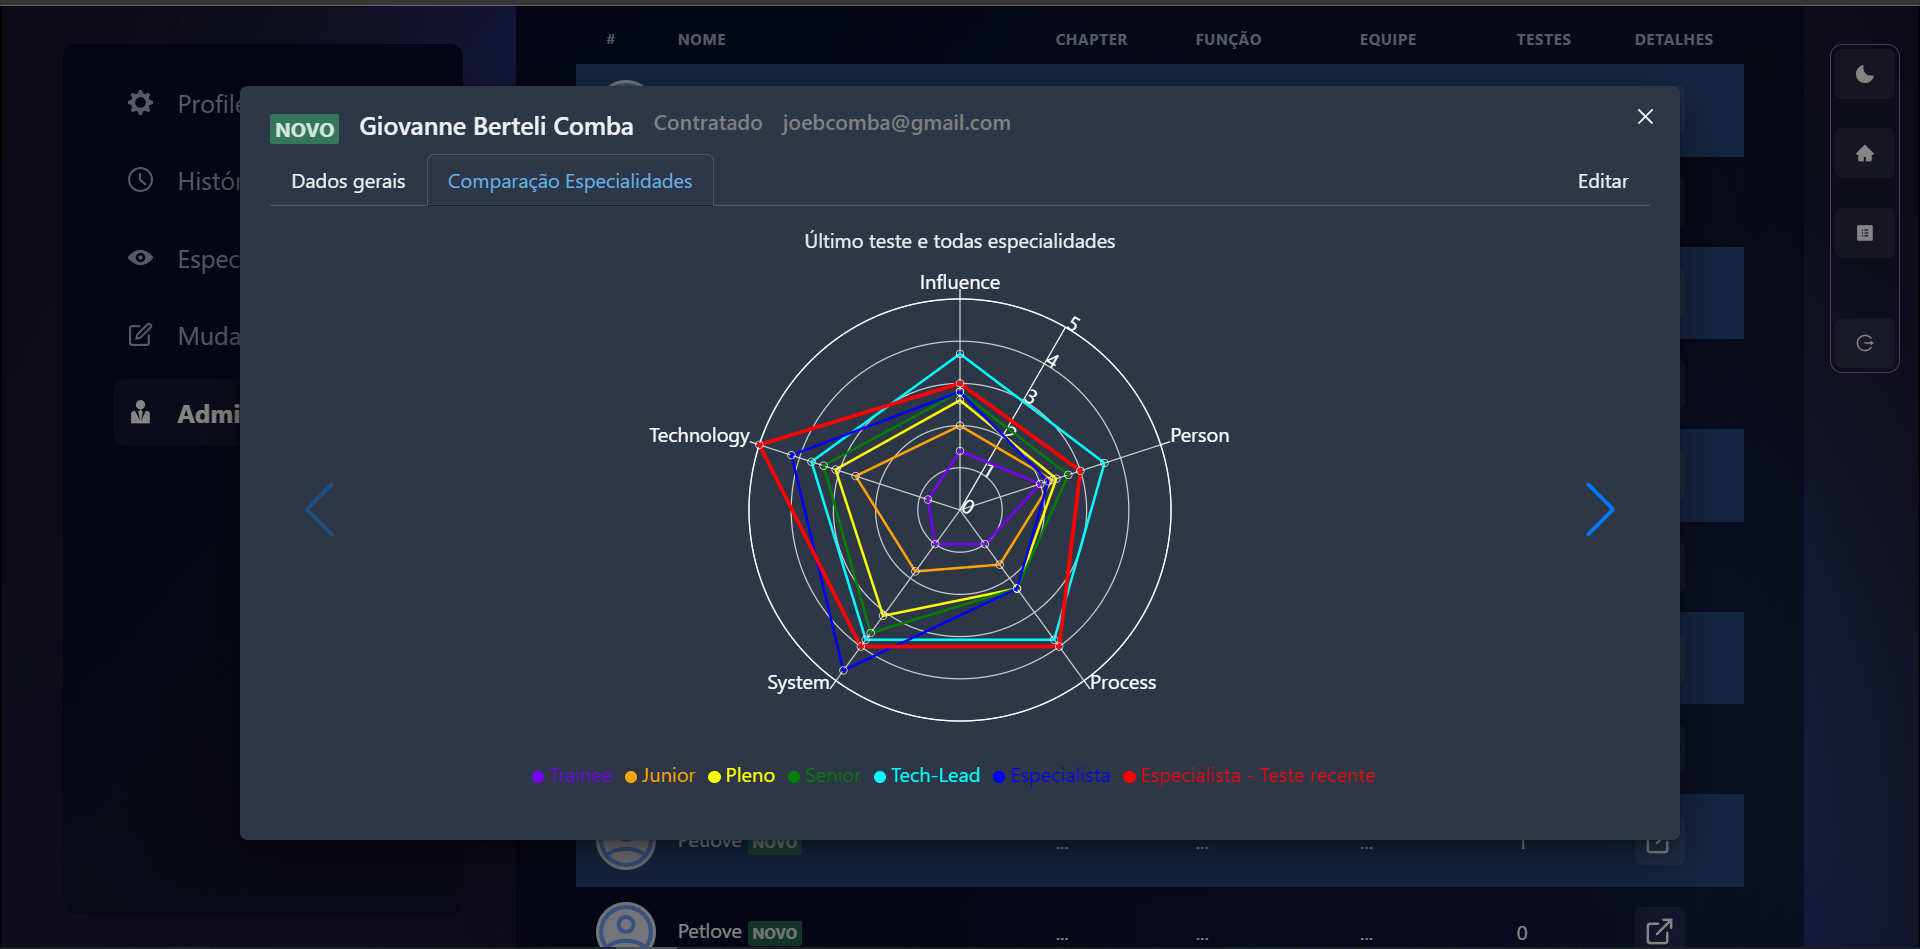
Task: Switch to the Dados gerais tab
Action: pyautogui.click(x=348, y=181)
